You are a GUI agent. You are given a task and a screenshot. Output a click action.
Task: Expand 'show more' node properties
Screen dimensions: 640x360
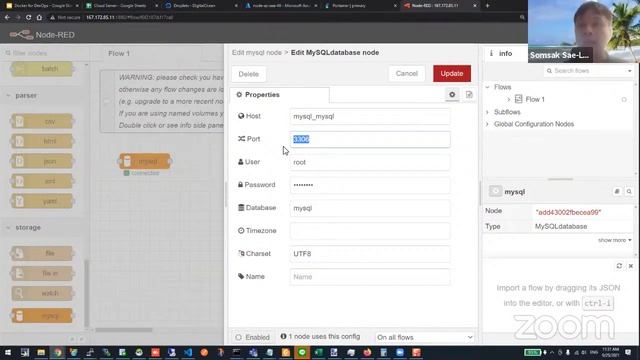615,240
